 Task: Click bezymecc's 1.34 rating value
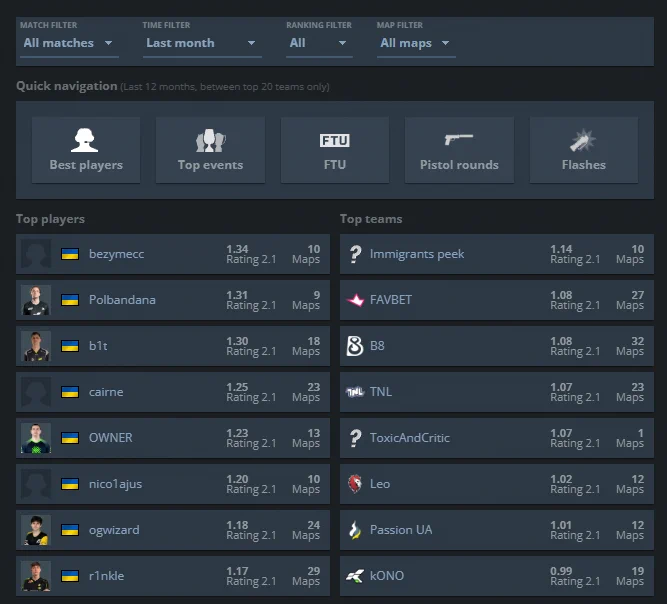click(x=237, y=249)
